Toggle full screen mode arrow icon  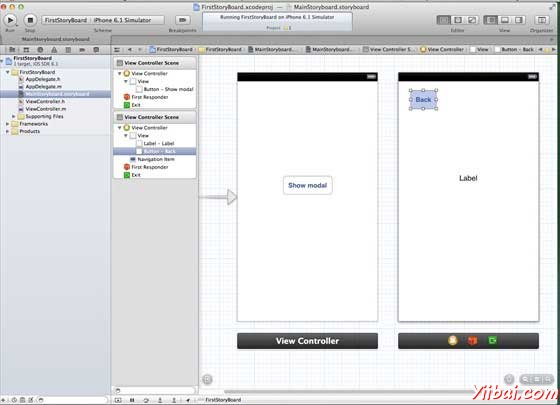552,7
